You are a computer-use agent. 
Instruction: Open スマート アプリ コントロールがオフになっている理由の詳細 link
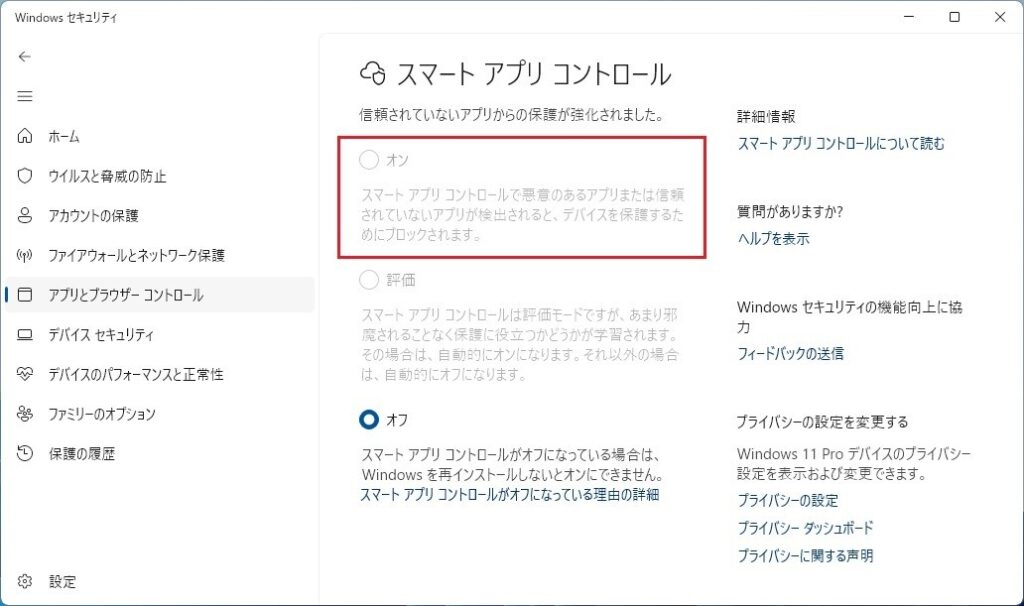[509, 495]
